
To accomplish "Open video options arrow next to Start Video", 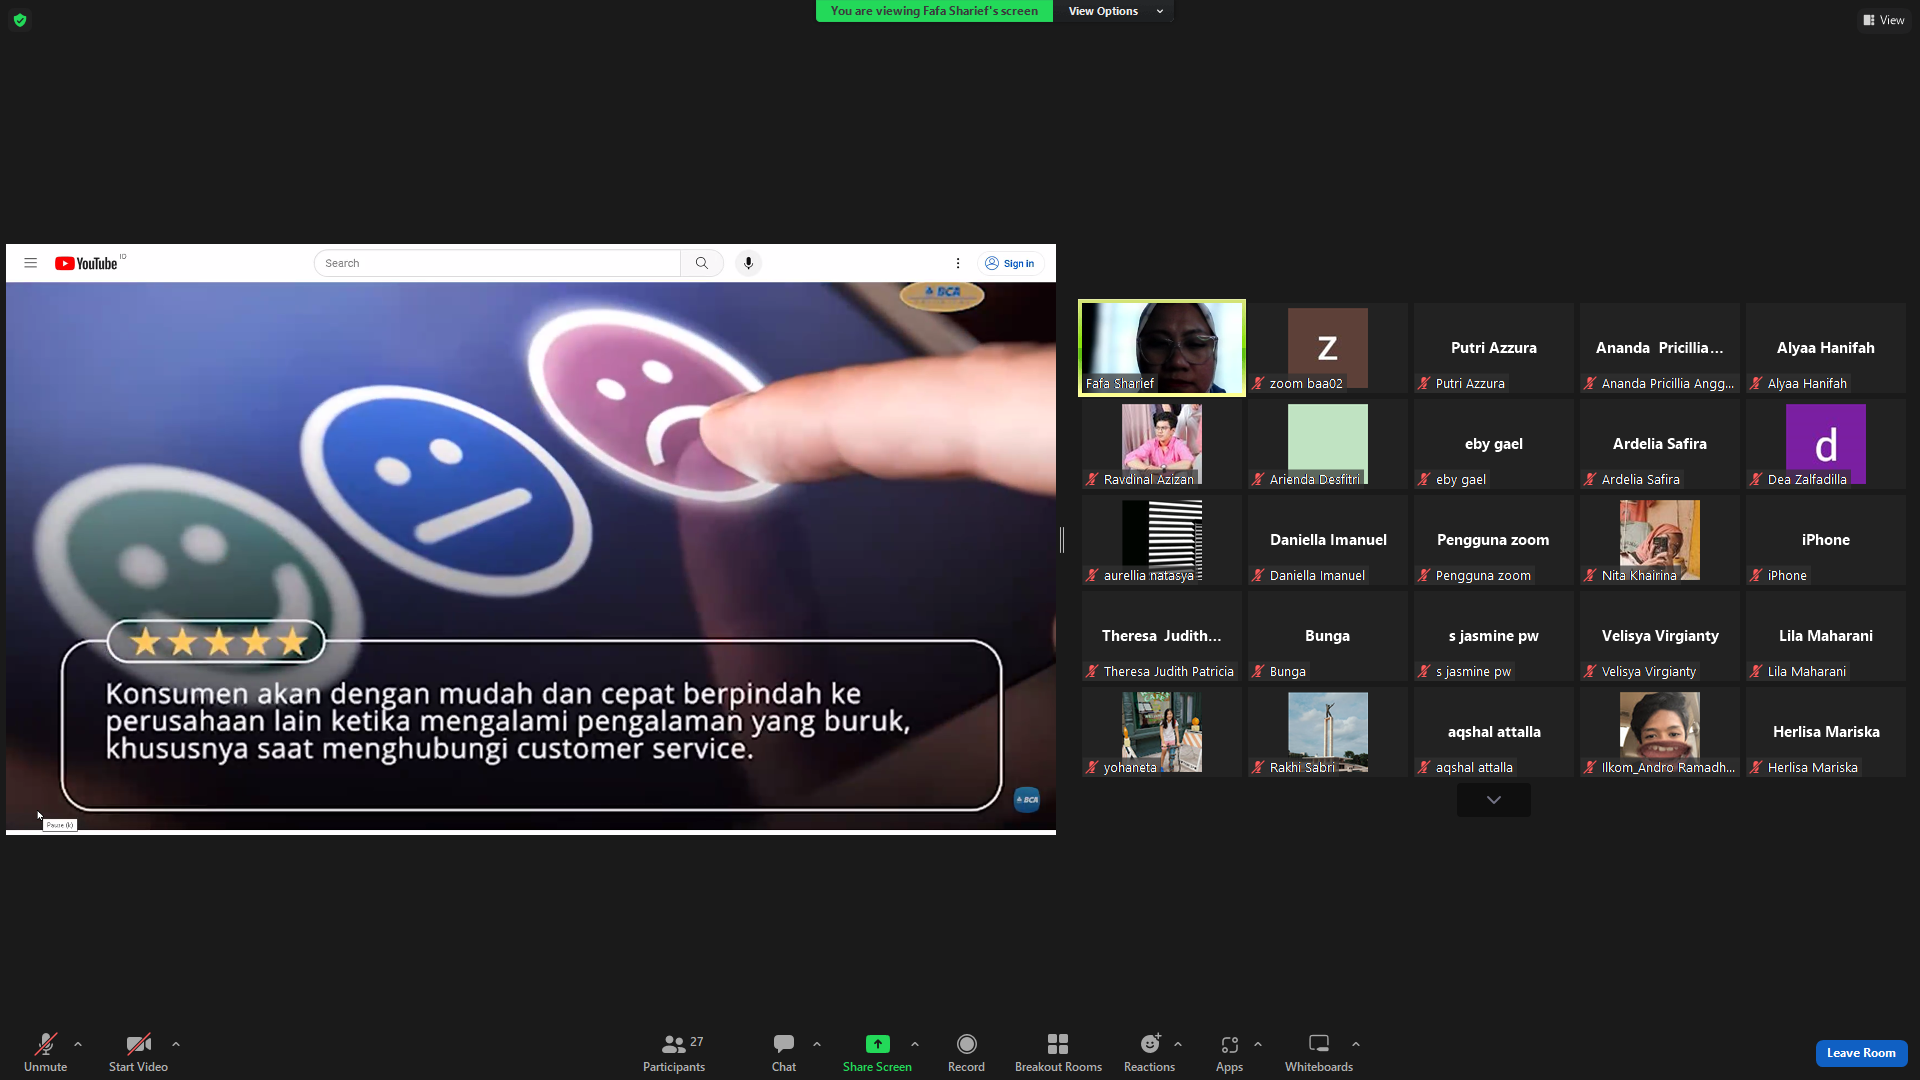I will 176,1044.
